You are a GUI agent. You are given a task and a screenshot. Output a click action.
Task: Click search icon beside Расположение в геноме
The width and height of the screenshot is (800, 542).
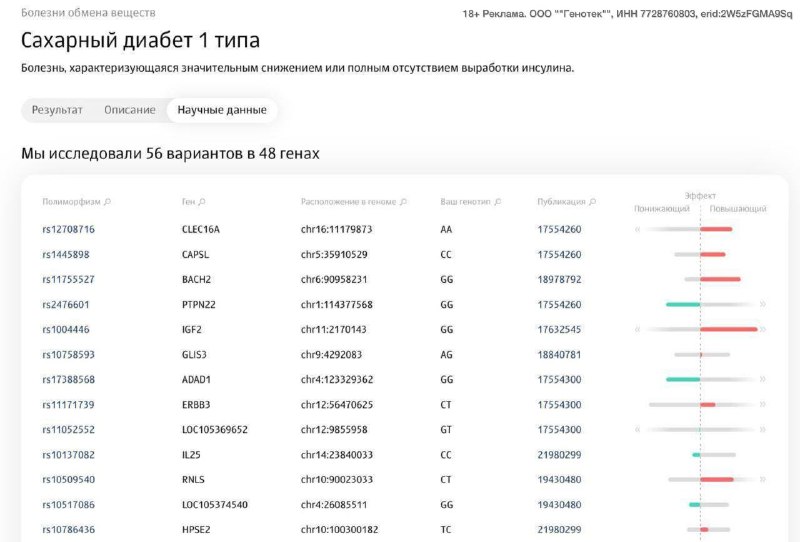tap(403, 202)
